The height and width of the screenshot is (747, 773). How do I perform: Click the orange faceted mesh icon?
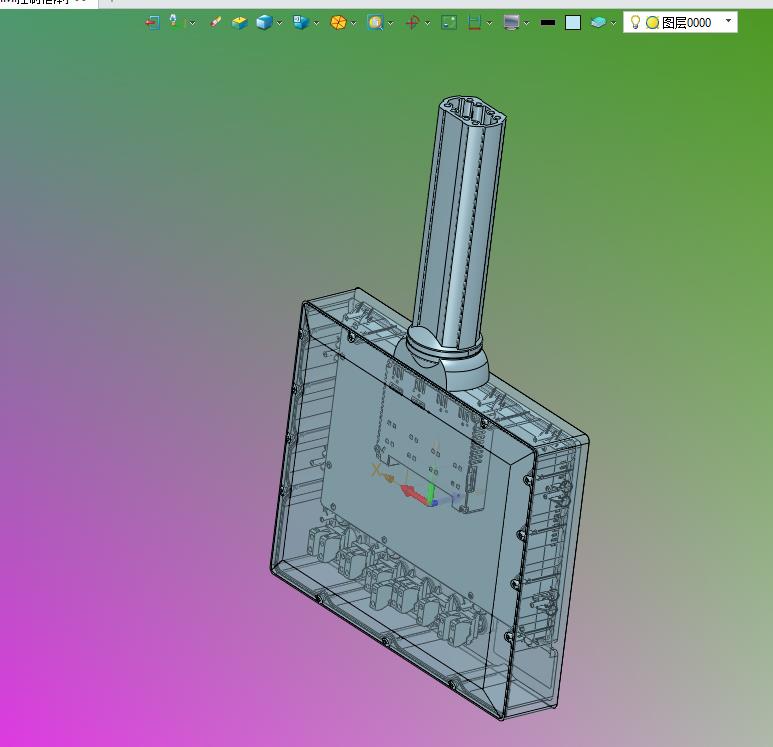(x=338, y=23)
